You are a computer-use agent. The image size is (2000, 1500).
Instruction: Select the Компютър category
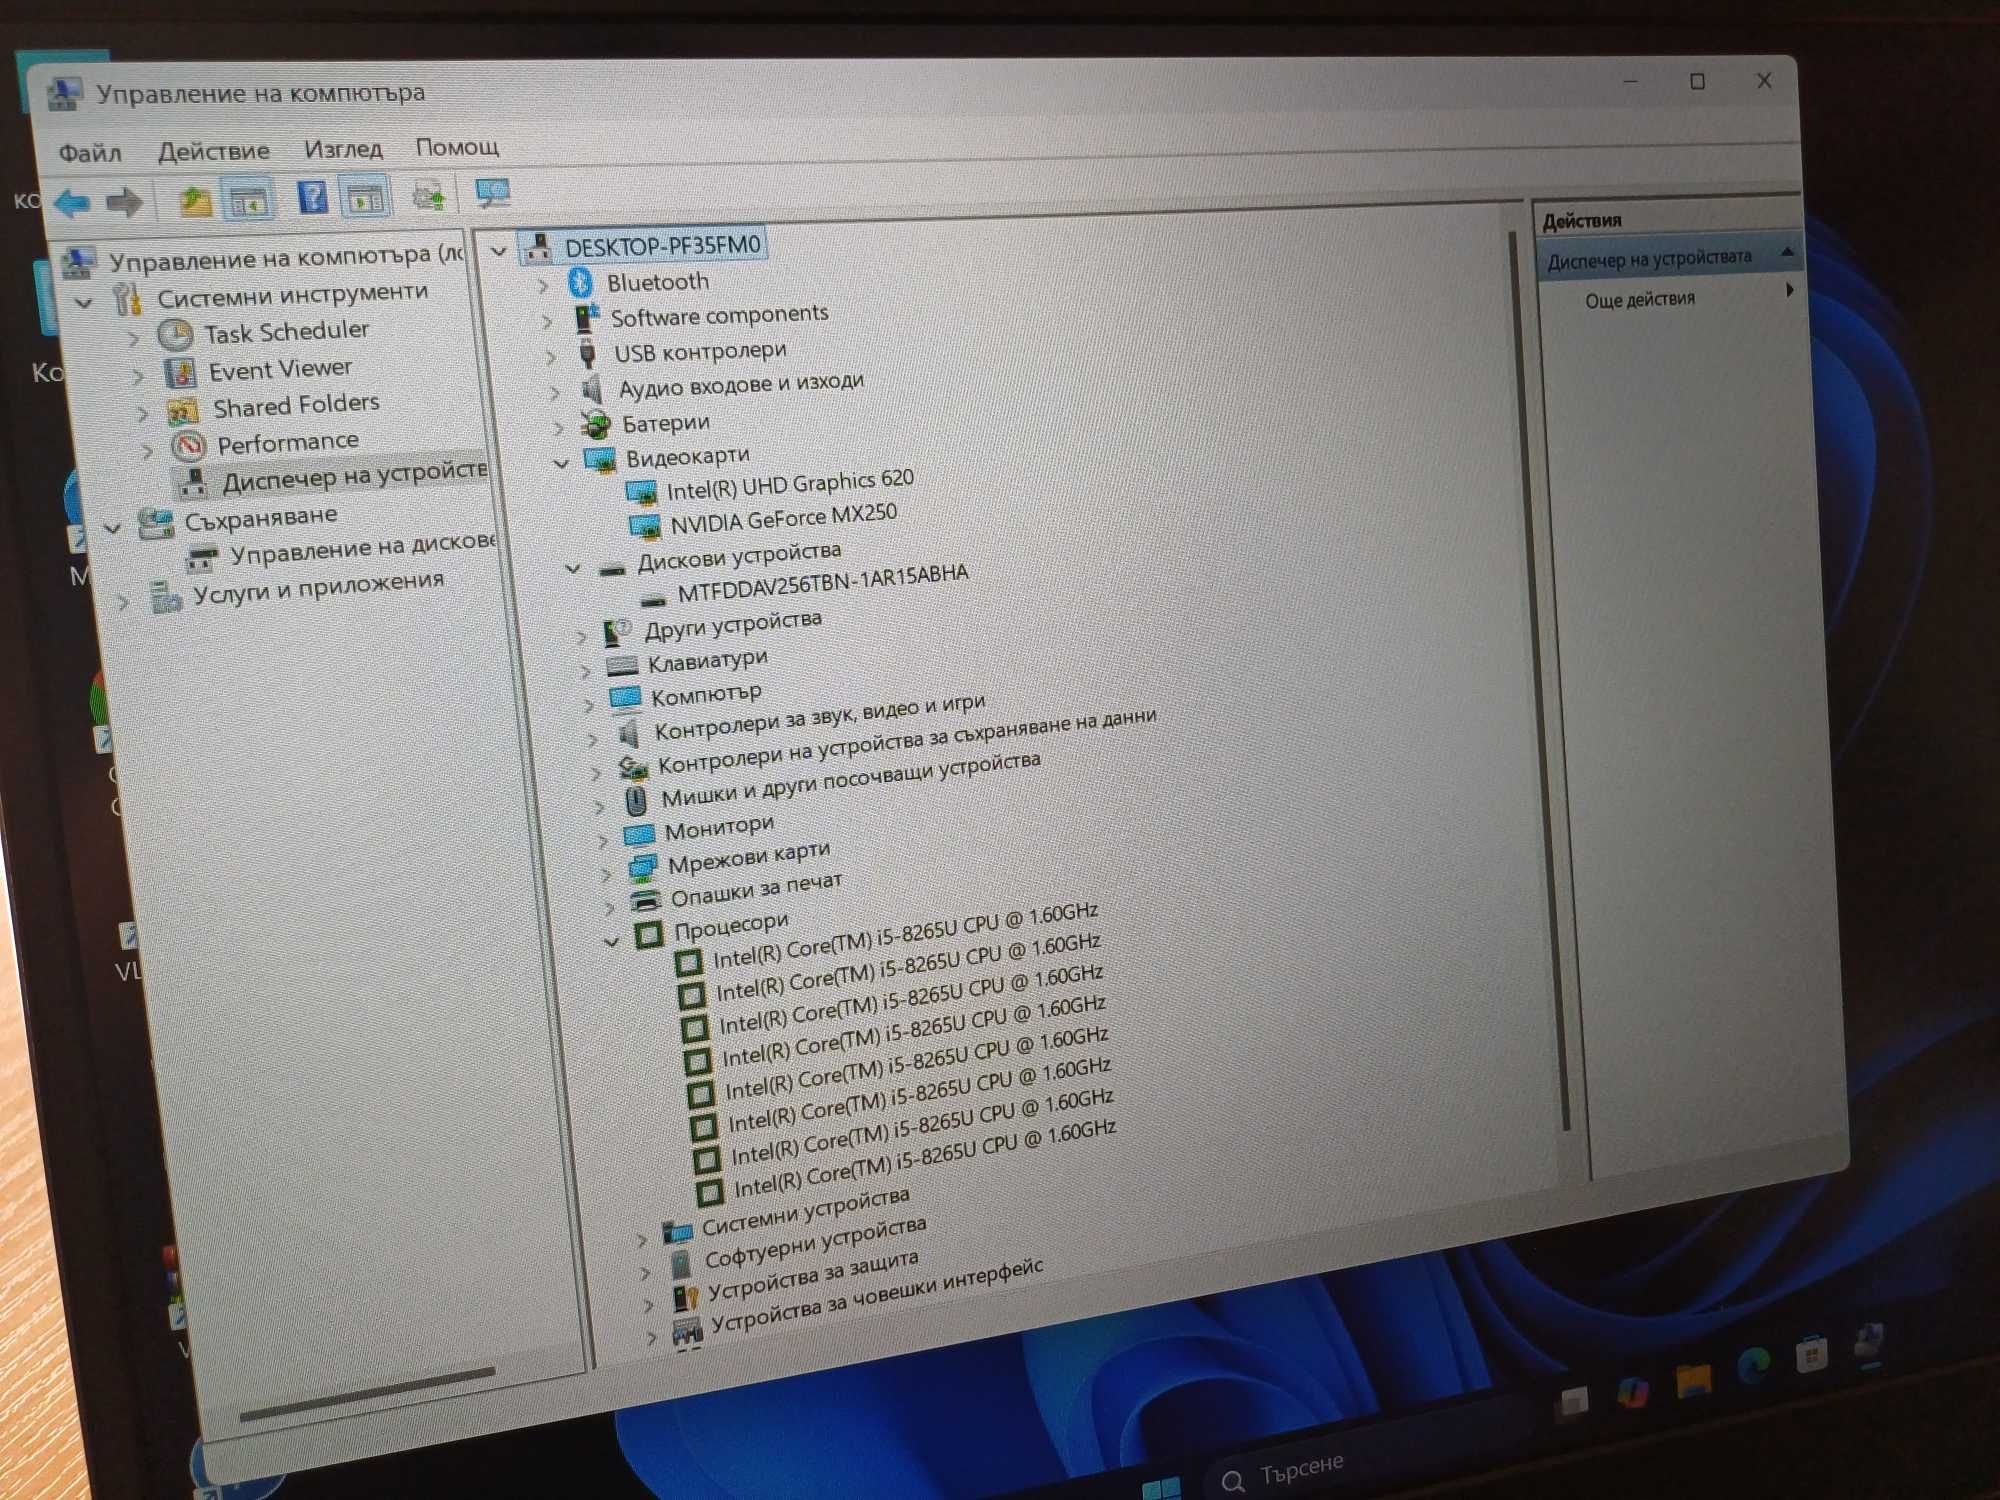tap(706, 693)
